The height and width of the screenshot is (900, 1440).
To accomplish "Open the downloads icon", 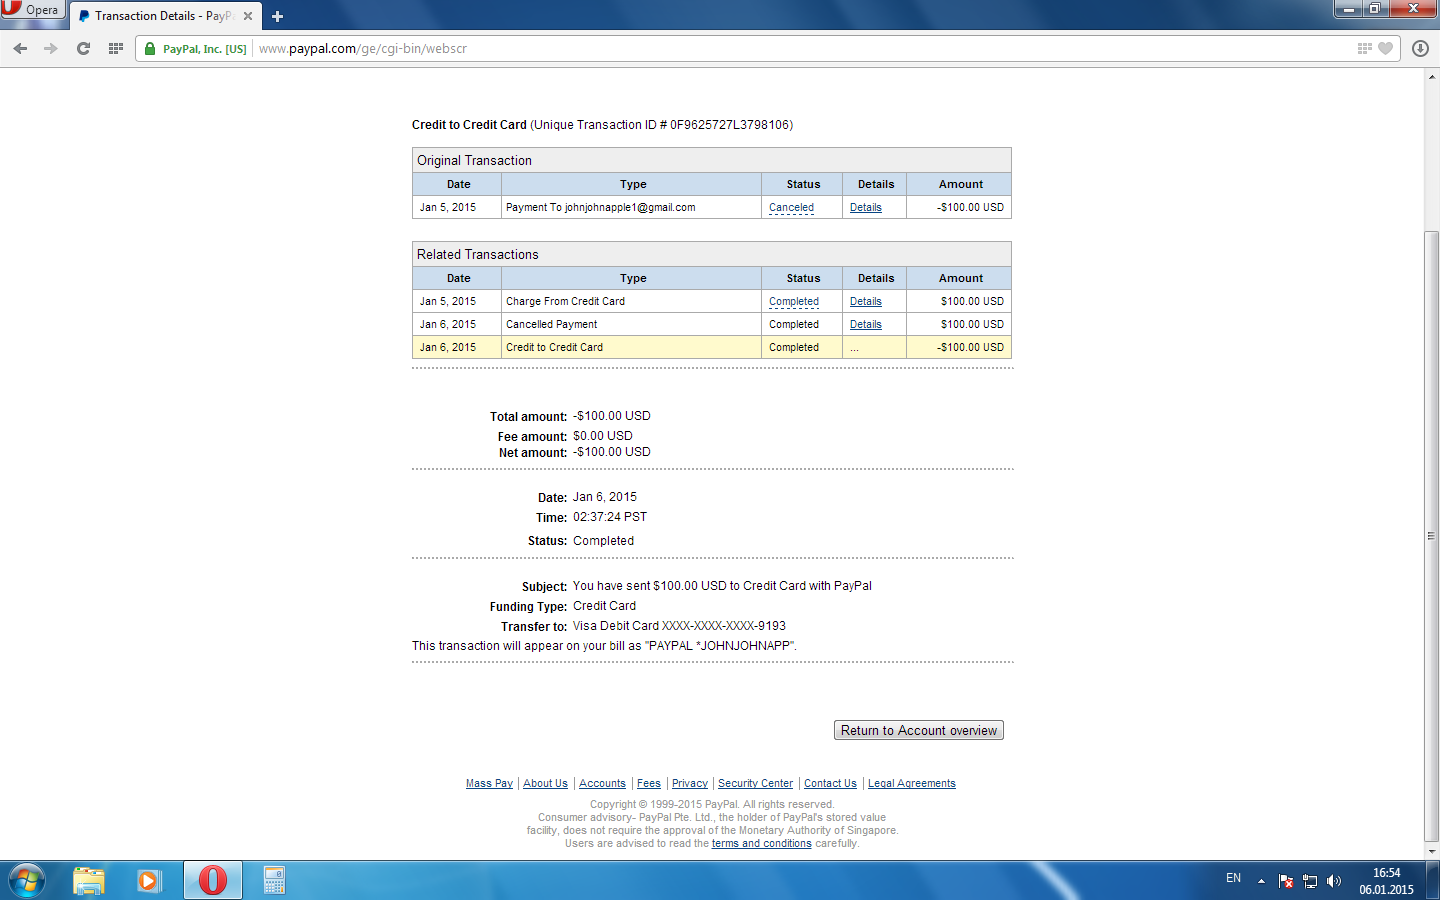I will tap(1420, 48).
